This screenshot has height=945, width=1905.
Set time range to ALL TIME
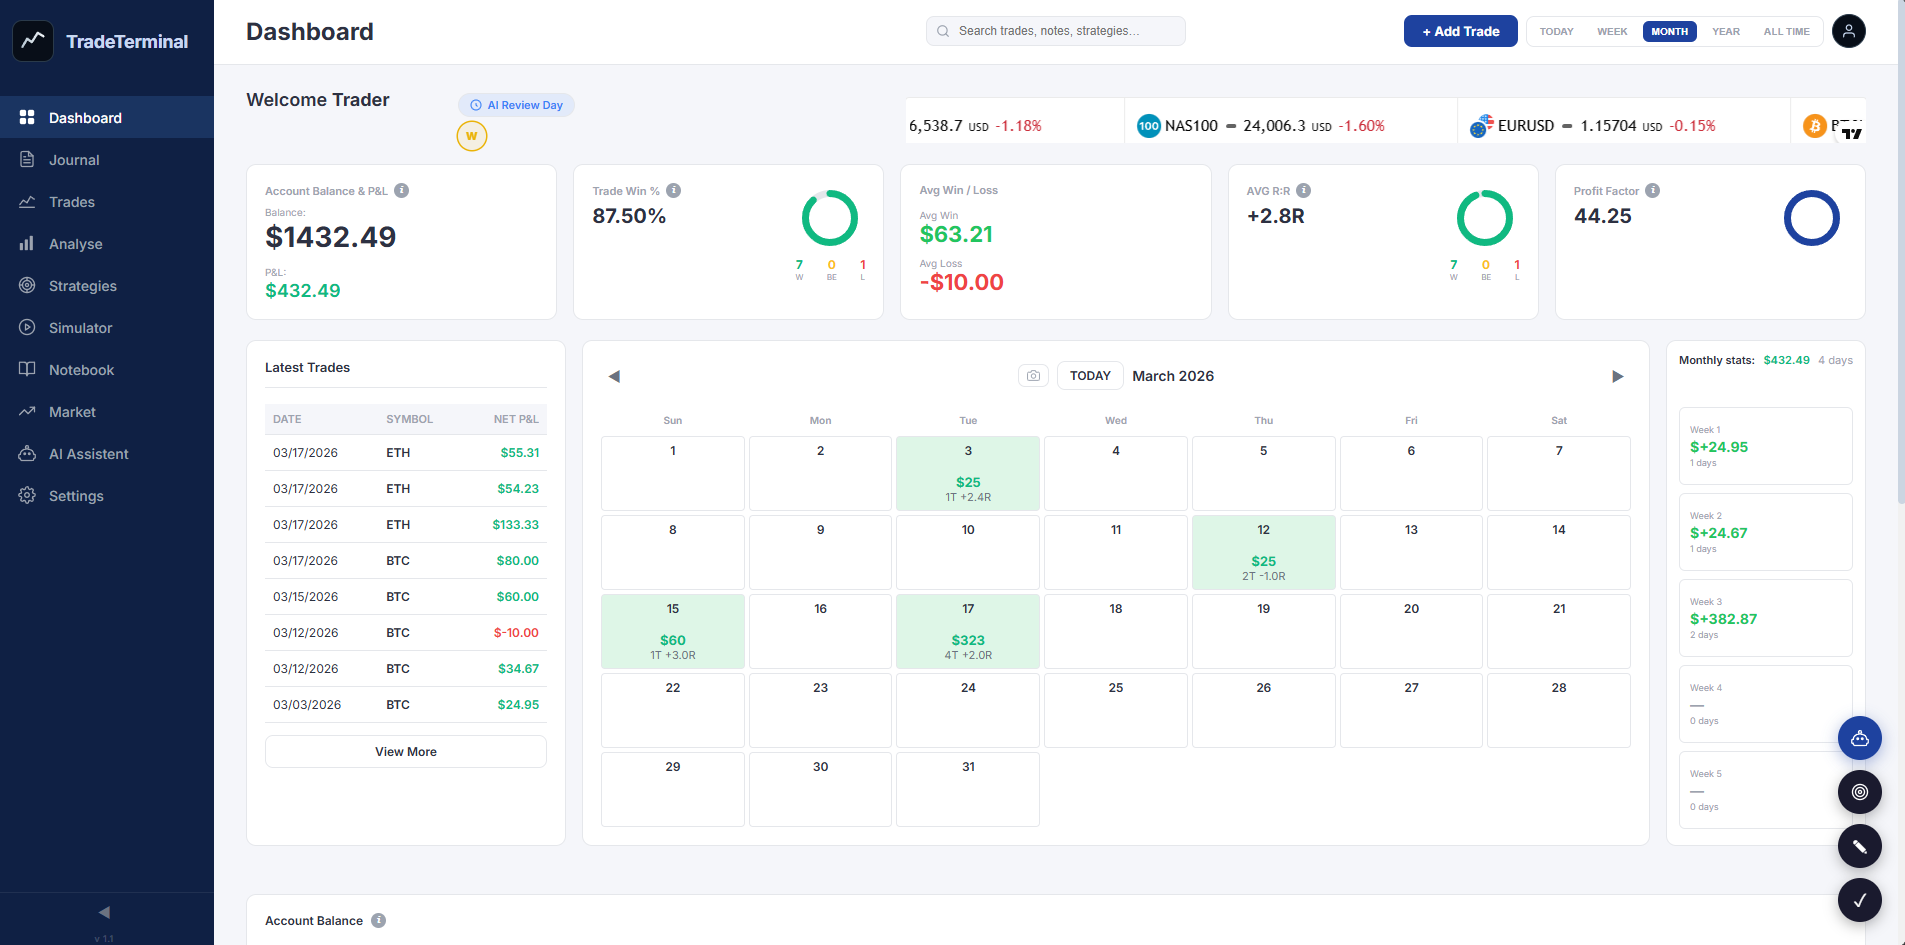point(1786,32)
